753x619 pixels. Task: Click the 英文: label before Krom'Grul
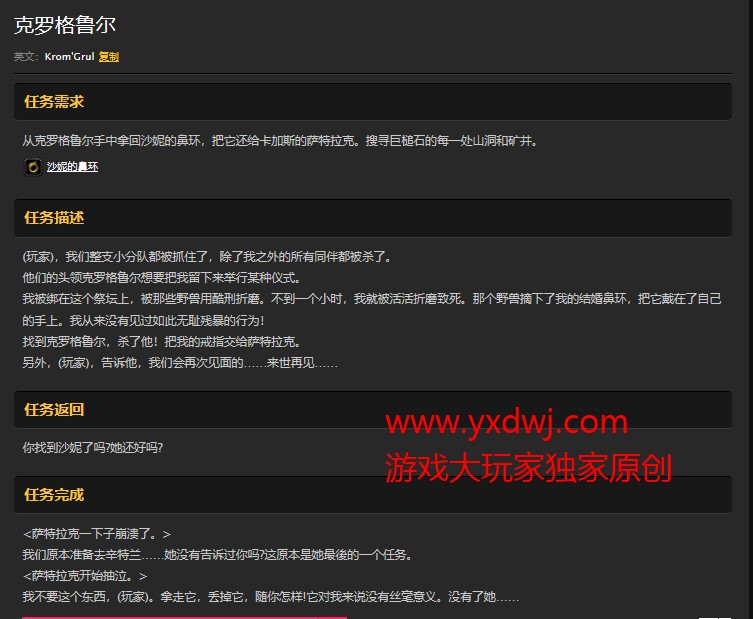tap(25, 57)
